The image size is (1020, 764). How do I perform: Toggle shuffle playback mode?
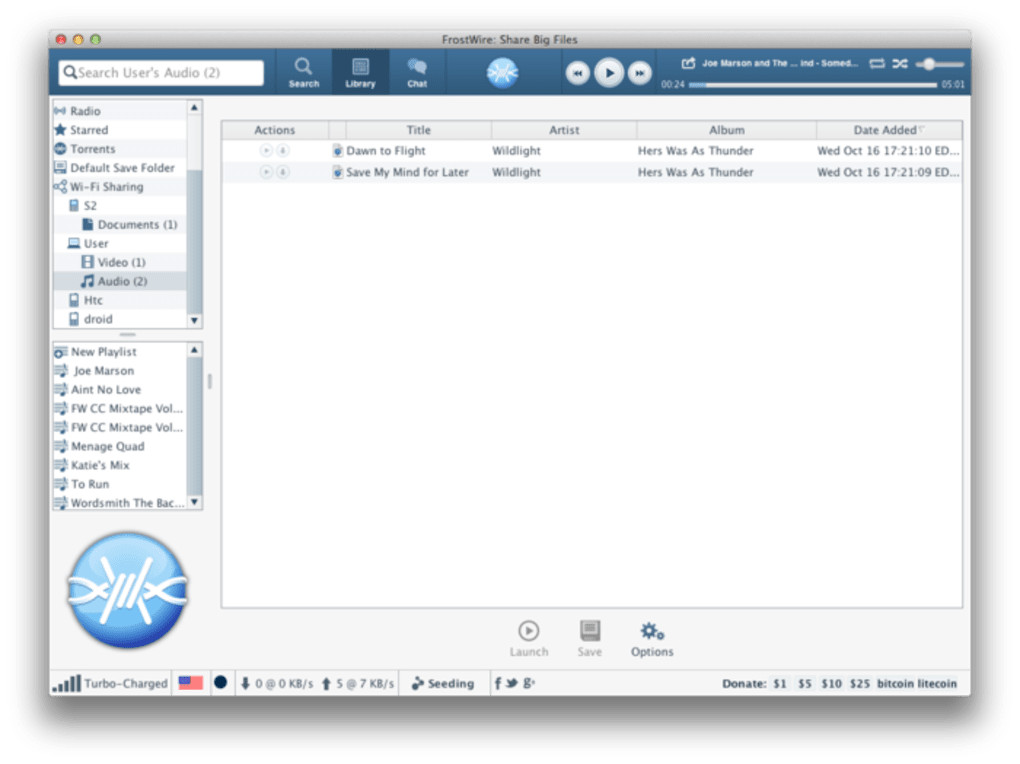pyautogui.click(x=900, y=63)
